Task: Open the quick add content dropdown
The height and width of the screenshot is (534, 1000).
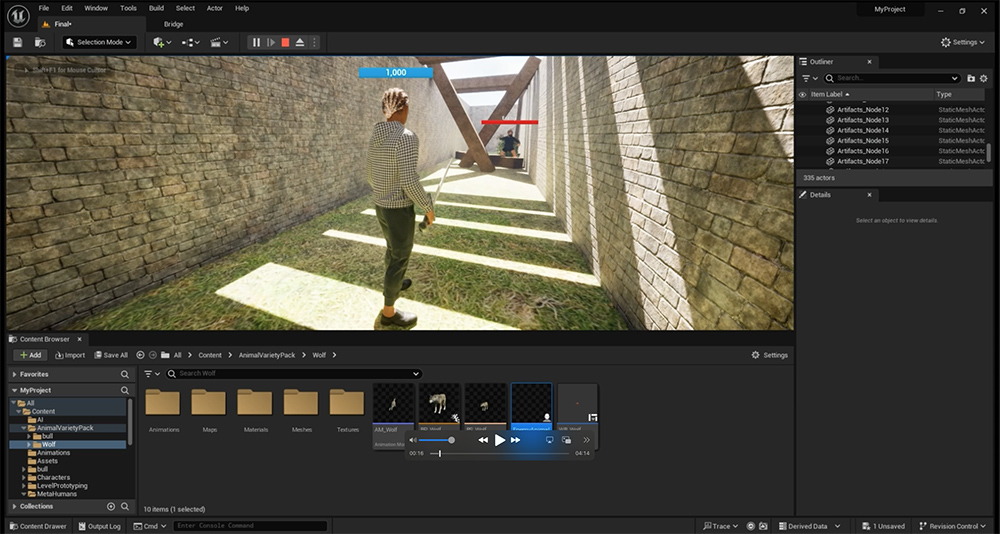Action: pyautogui.click(x=163, y=42)
